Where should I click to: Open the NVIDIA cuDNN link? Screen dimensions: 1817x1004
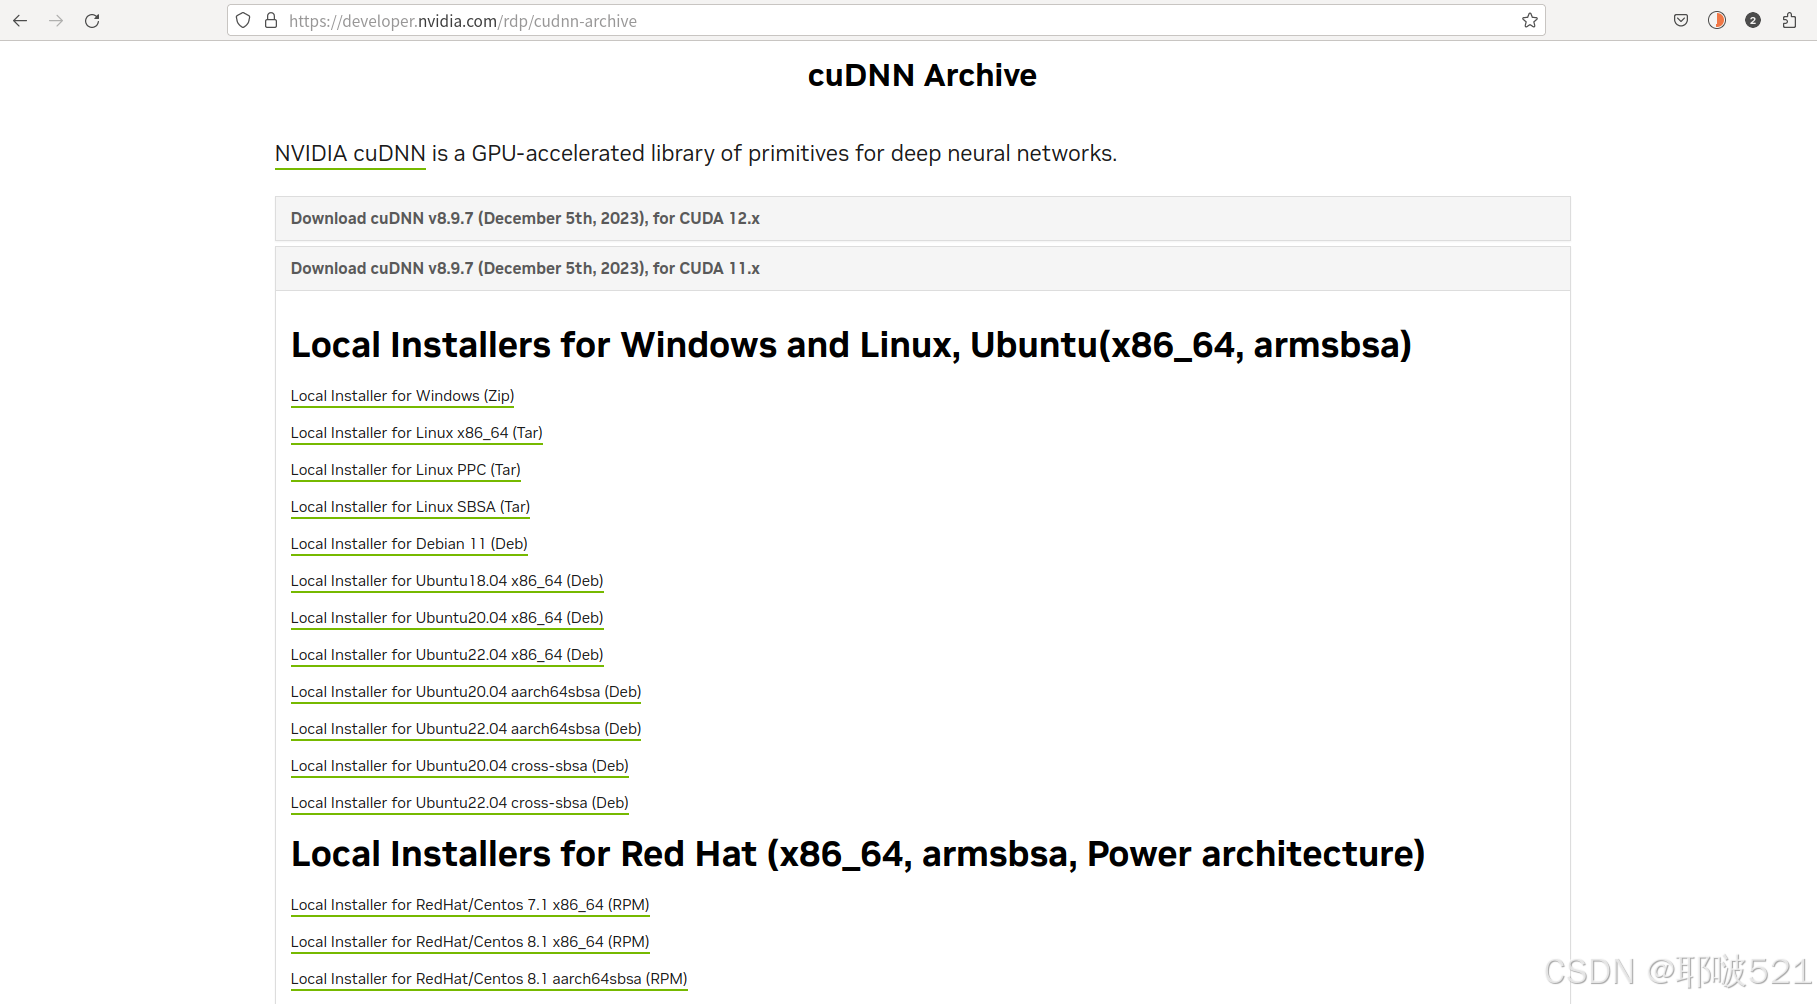[350, 153]
